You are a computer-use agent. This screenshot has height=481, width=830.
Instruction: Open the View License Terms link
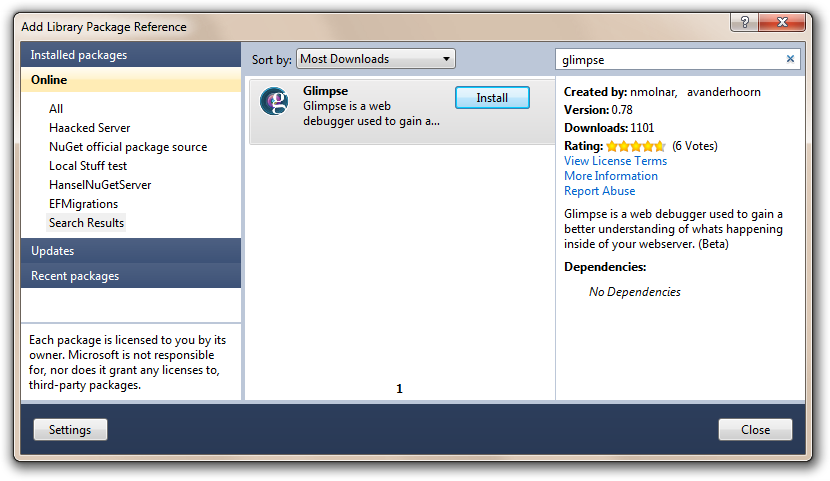615,161
